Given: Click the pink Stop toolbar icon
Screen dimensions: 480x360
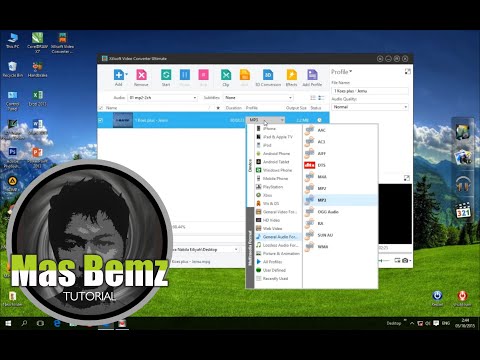Looking at the screenshot, I should (x=203, y=75).
